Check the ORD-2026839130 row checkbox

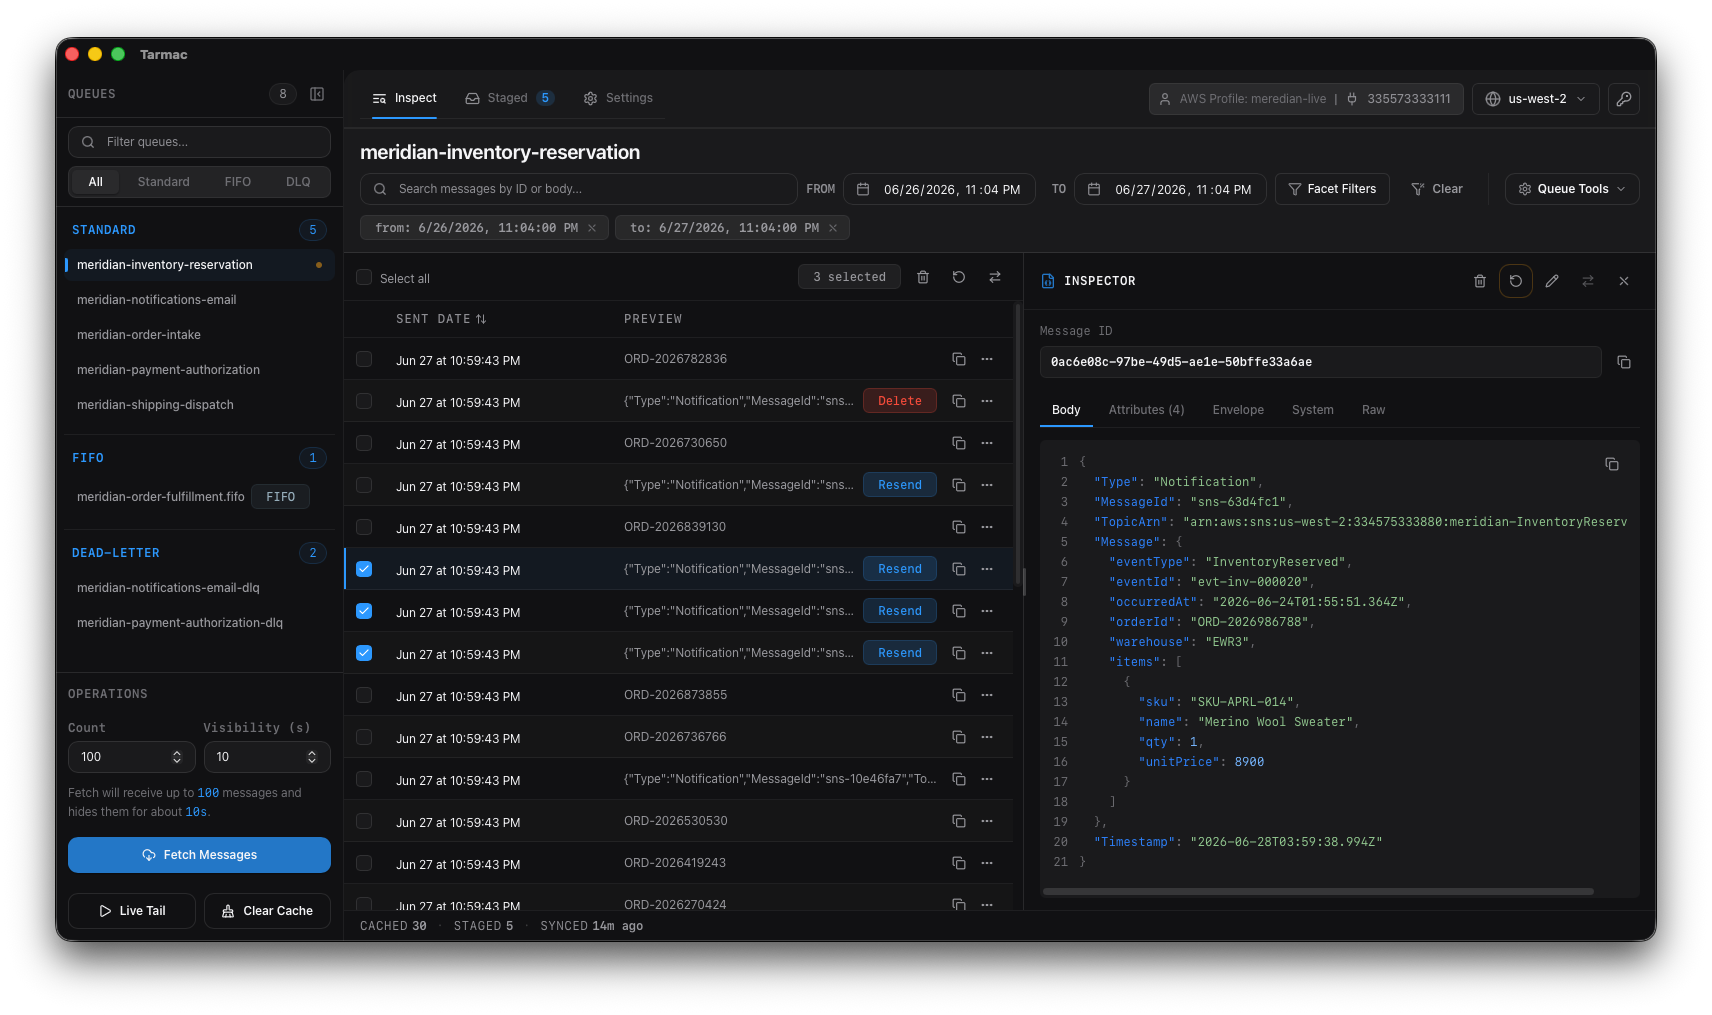[x=364, y=527]
